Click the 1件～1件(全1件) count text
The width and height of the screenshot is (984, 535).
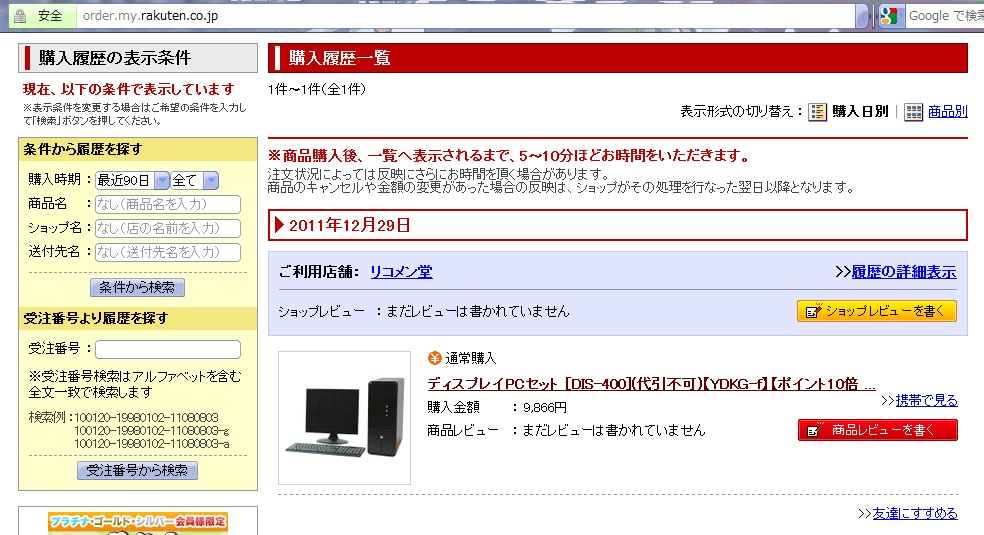[317, 89]
